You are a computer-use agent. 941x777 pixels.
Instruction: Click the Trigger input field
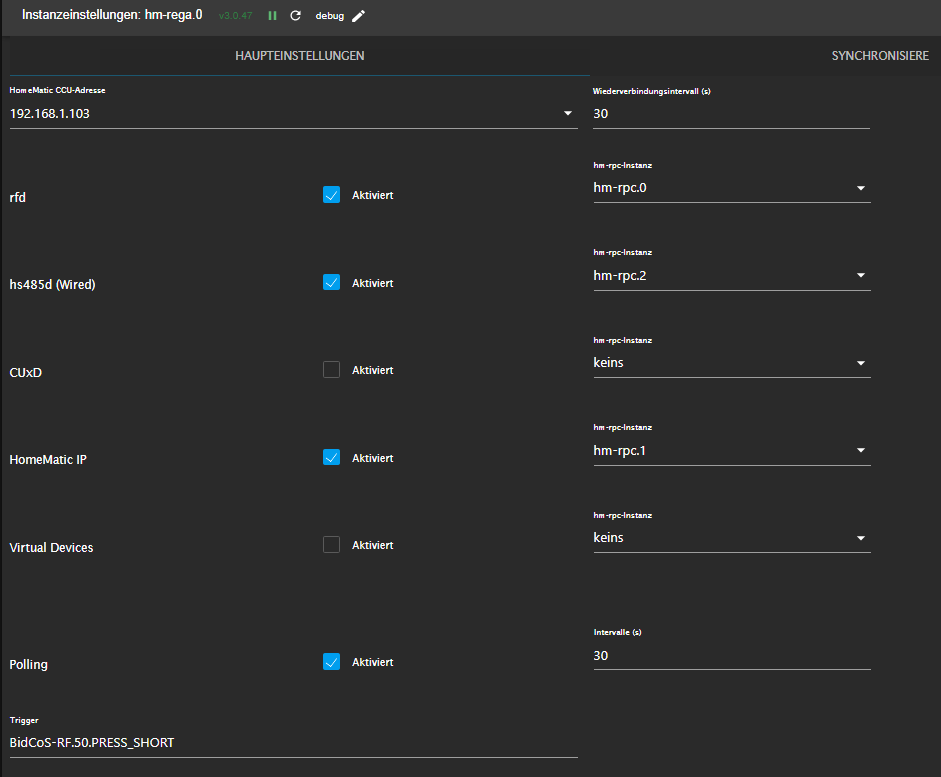(293, 742)
